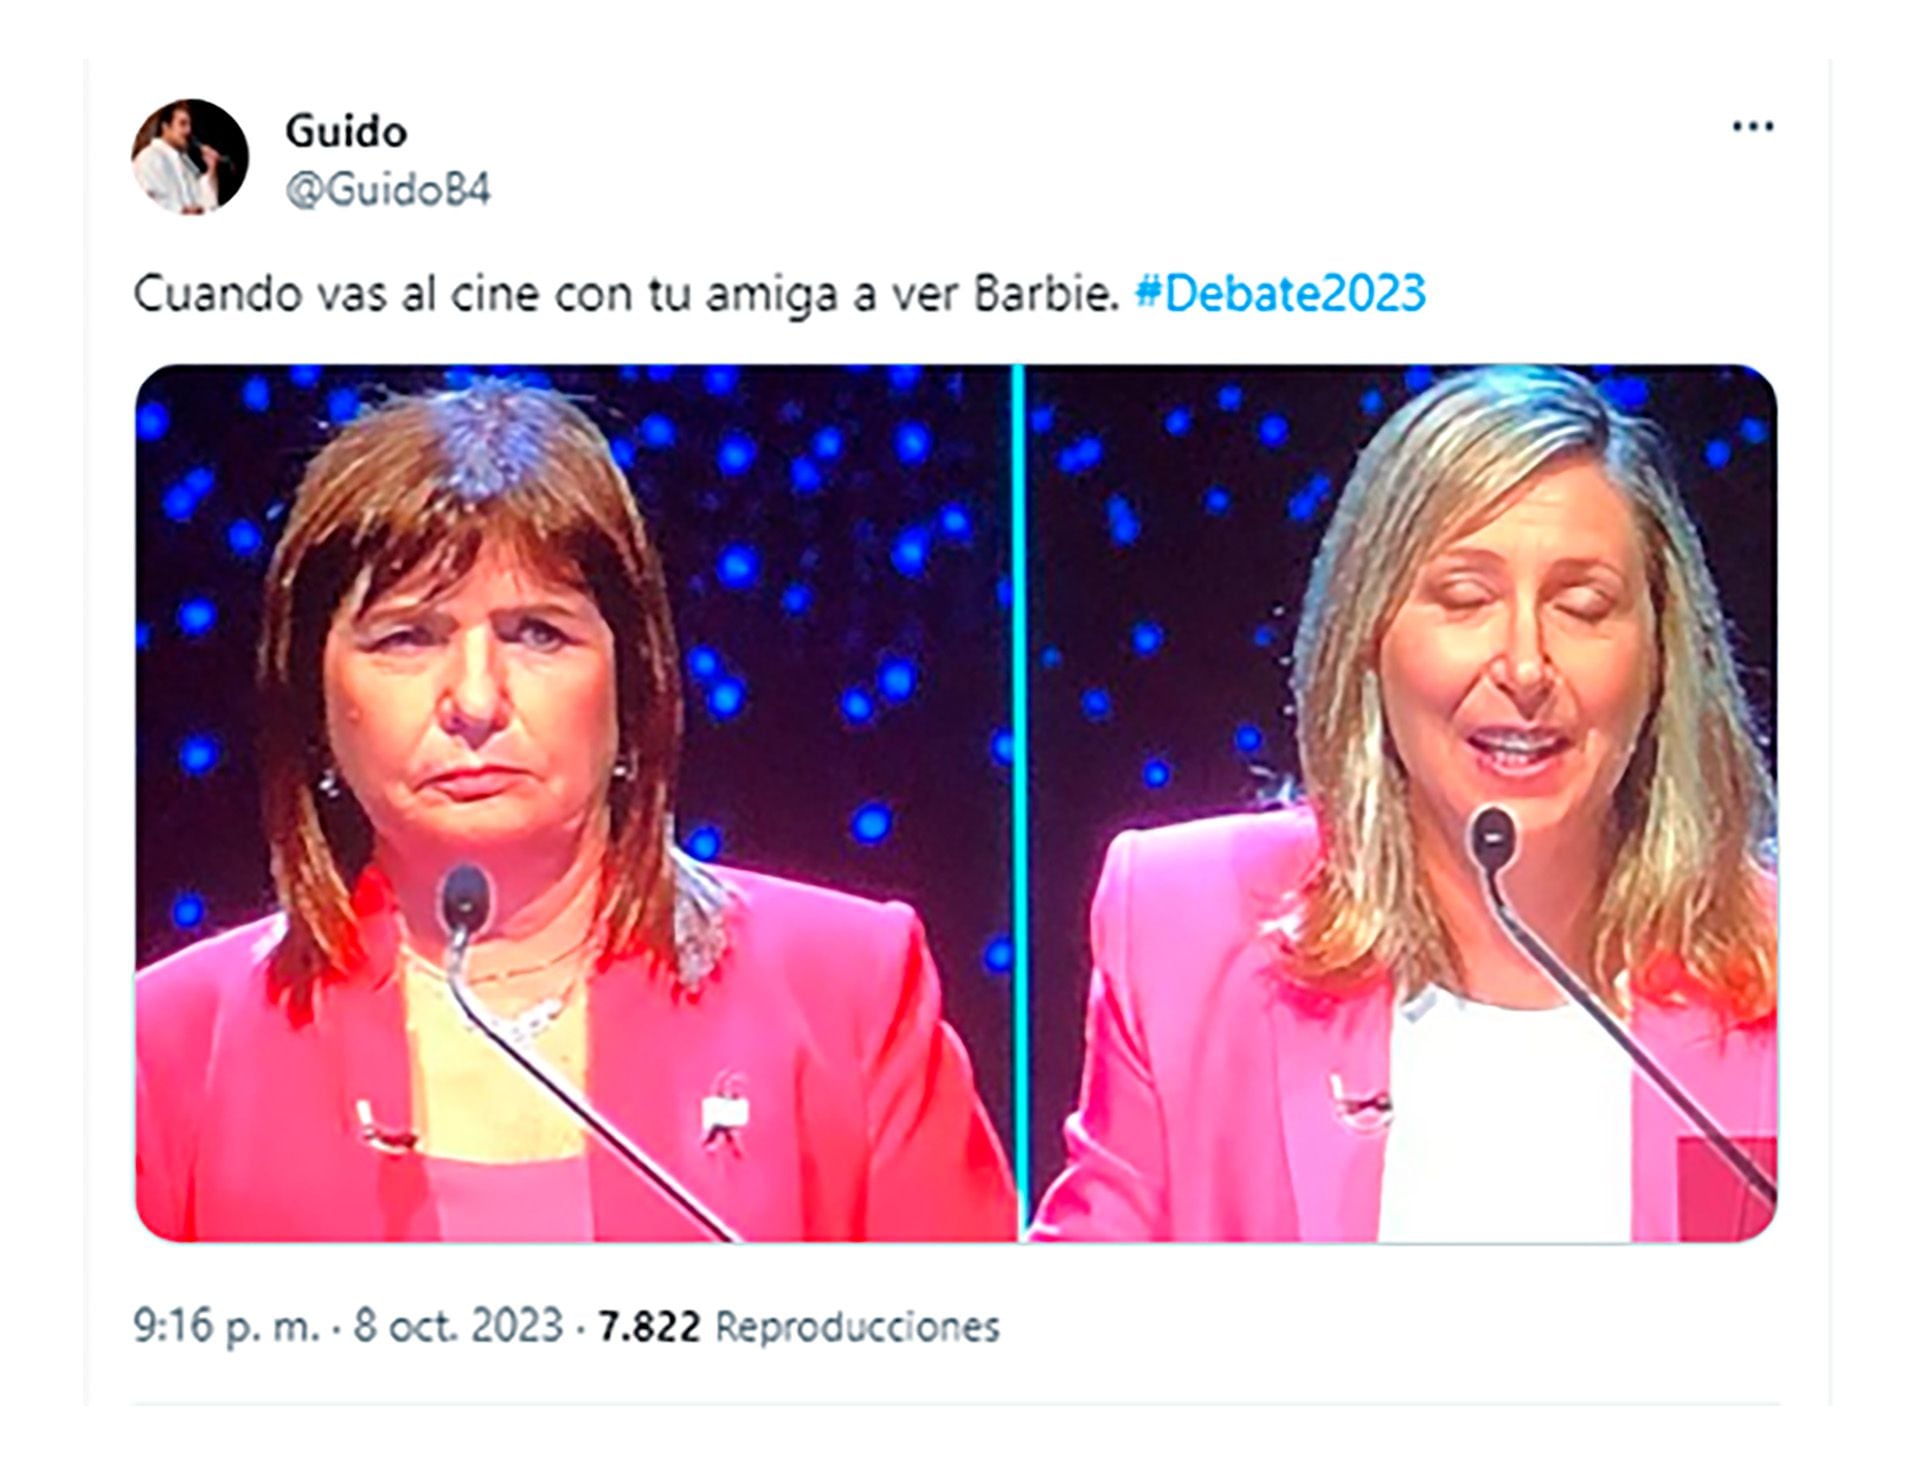Click the Reproducciones label
The width and height of the screenshot is (1920, 1477).
coord(857,1327)
